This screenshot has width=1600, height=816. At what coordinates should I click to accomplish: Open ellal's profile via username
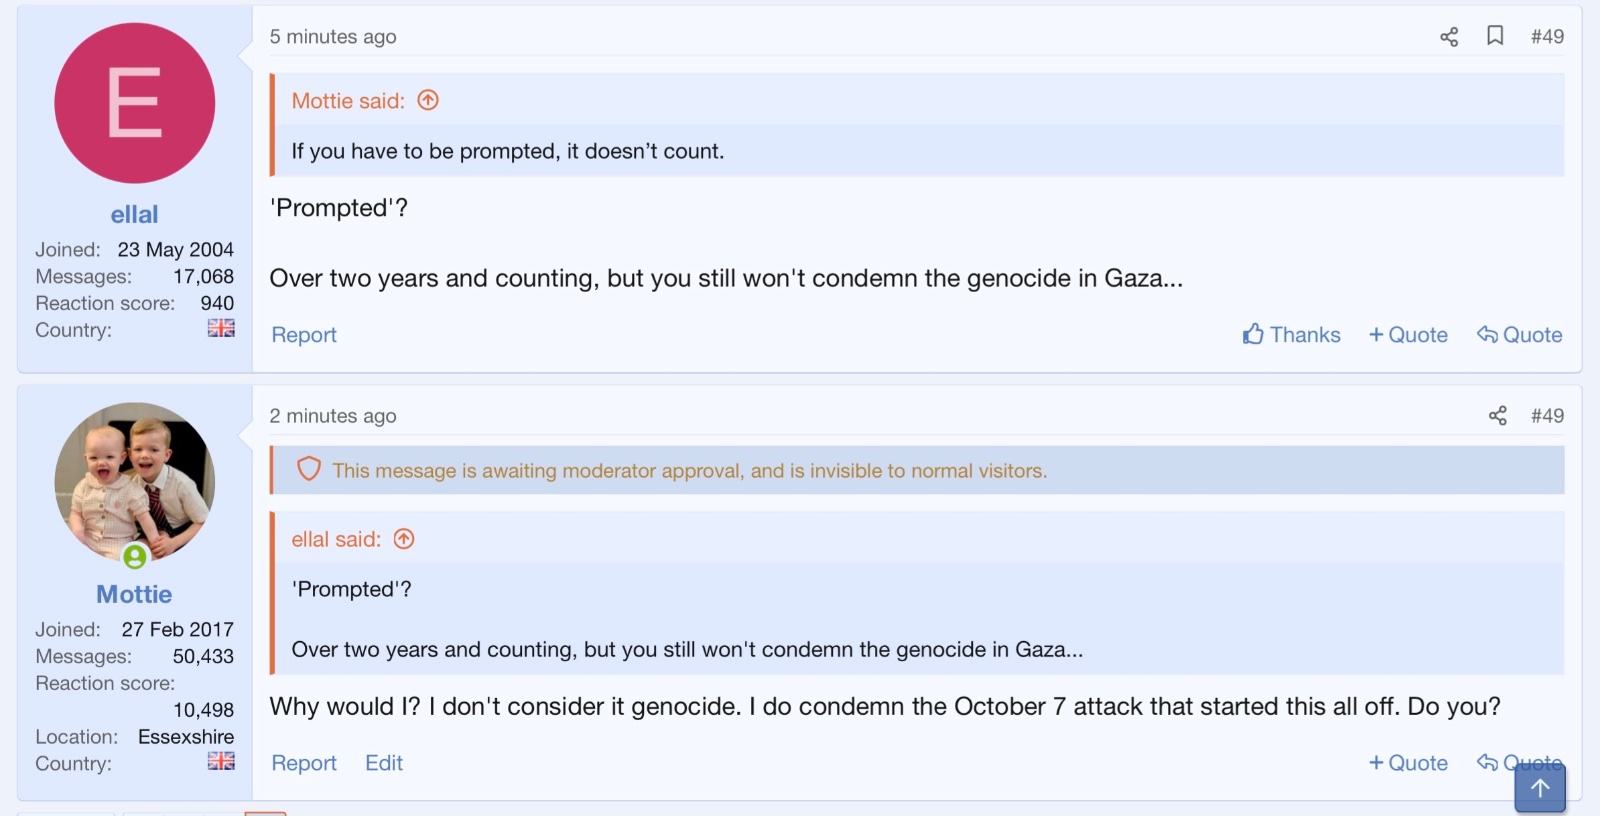(134, 214)
